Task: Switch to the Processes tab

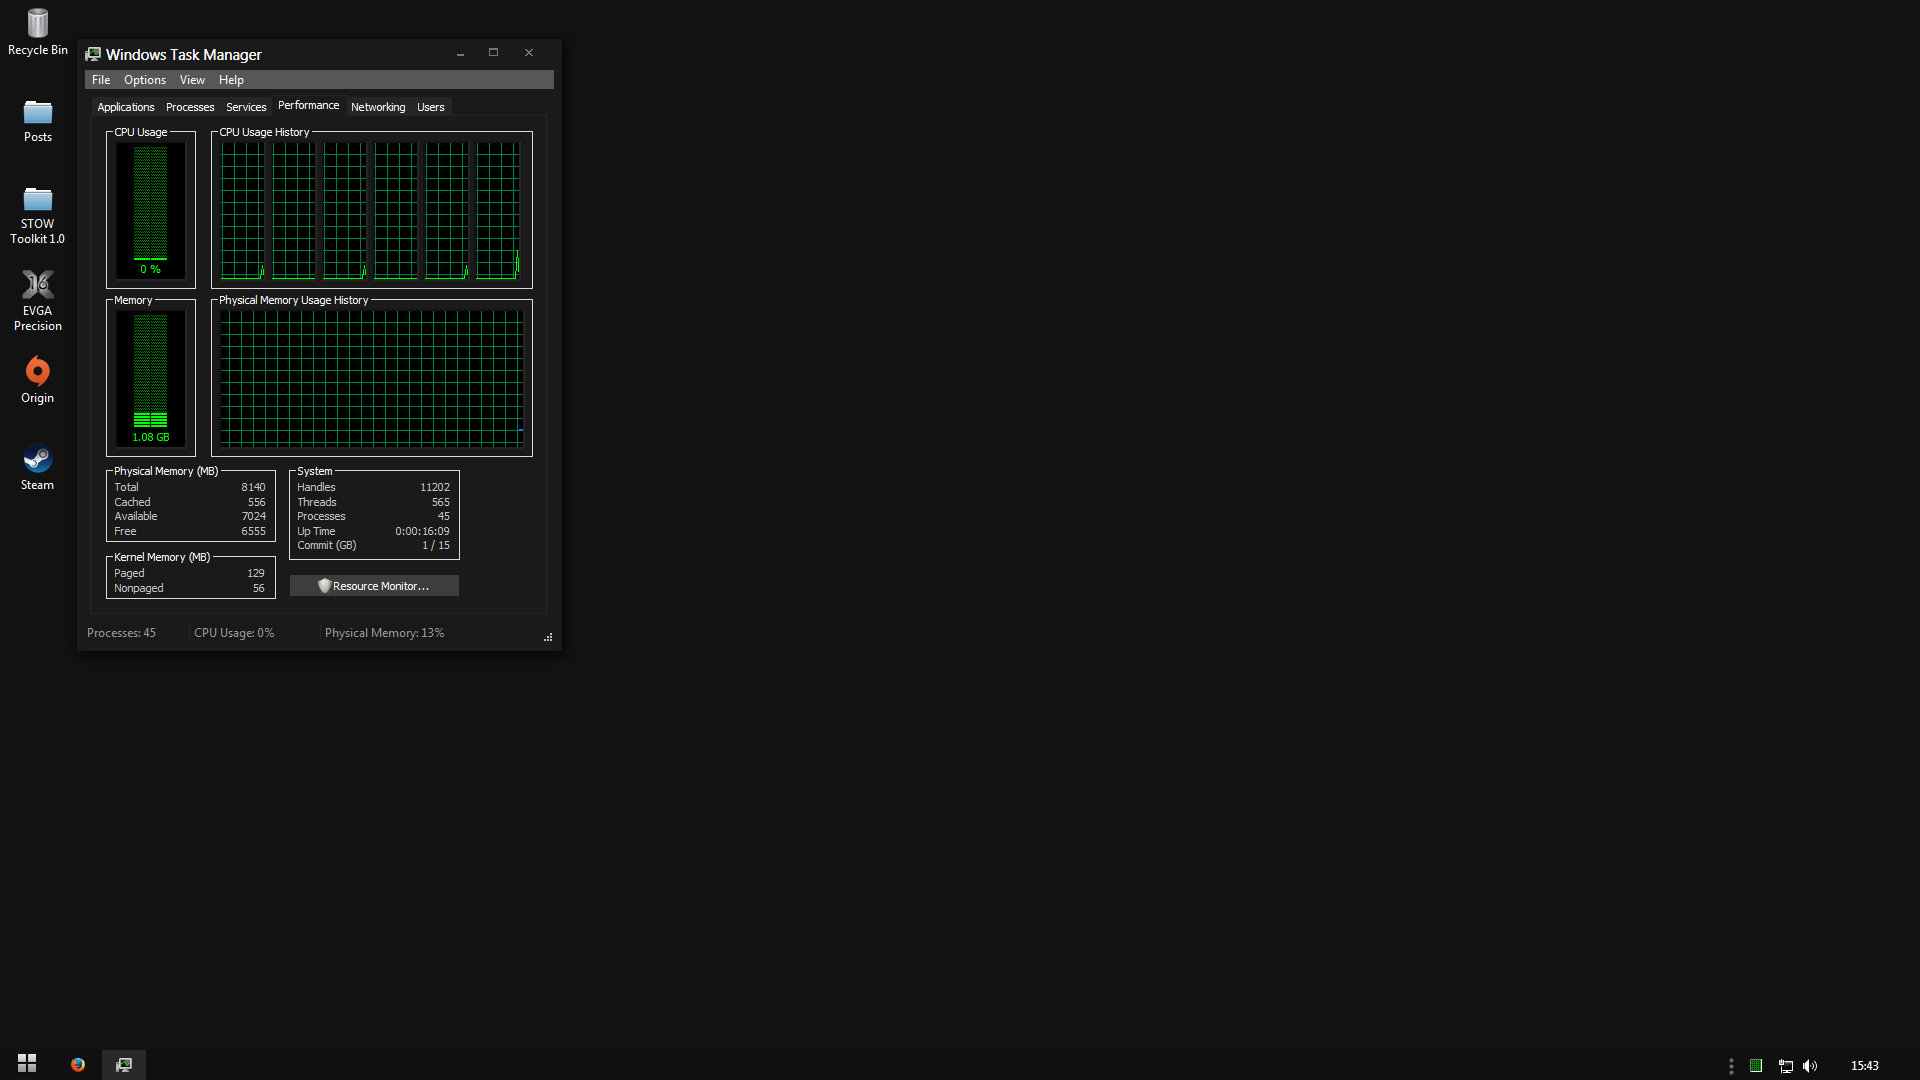Action: click(x=190, y=107)
